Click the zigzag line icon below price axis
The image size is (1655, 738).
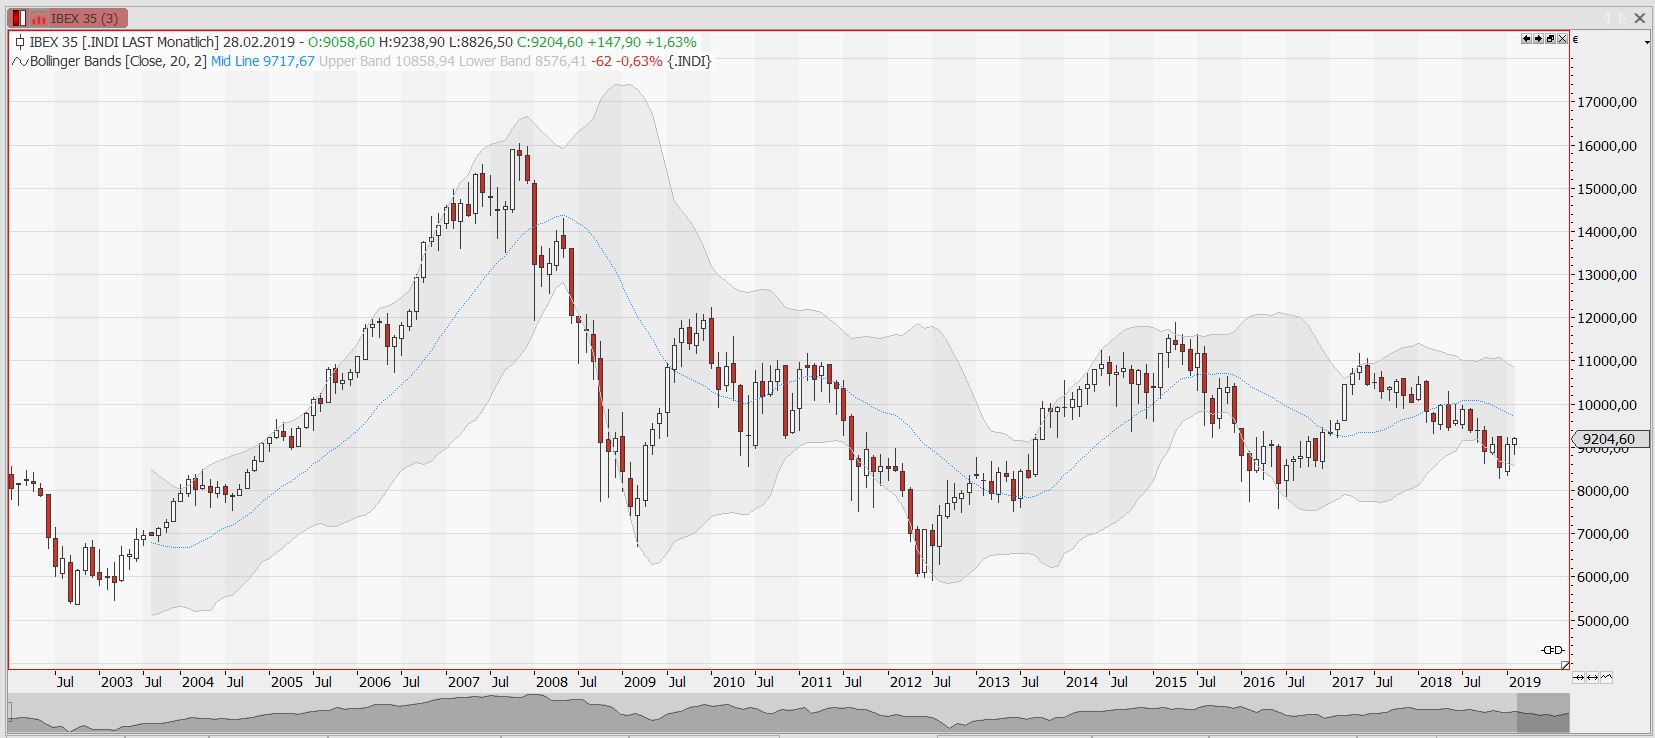(x=1606, y=677)
